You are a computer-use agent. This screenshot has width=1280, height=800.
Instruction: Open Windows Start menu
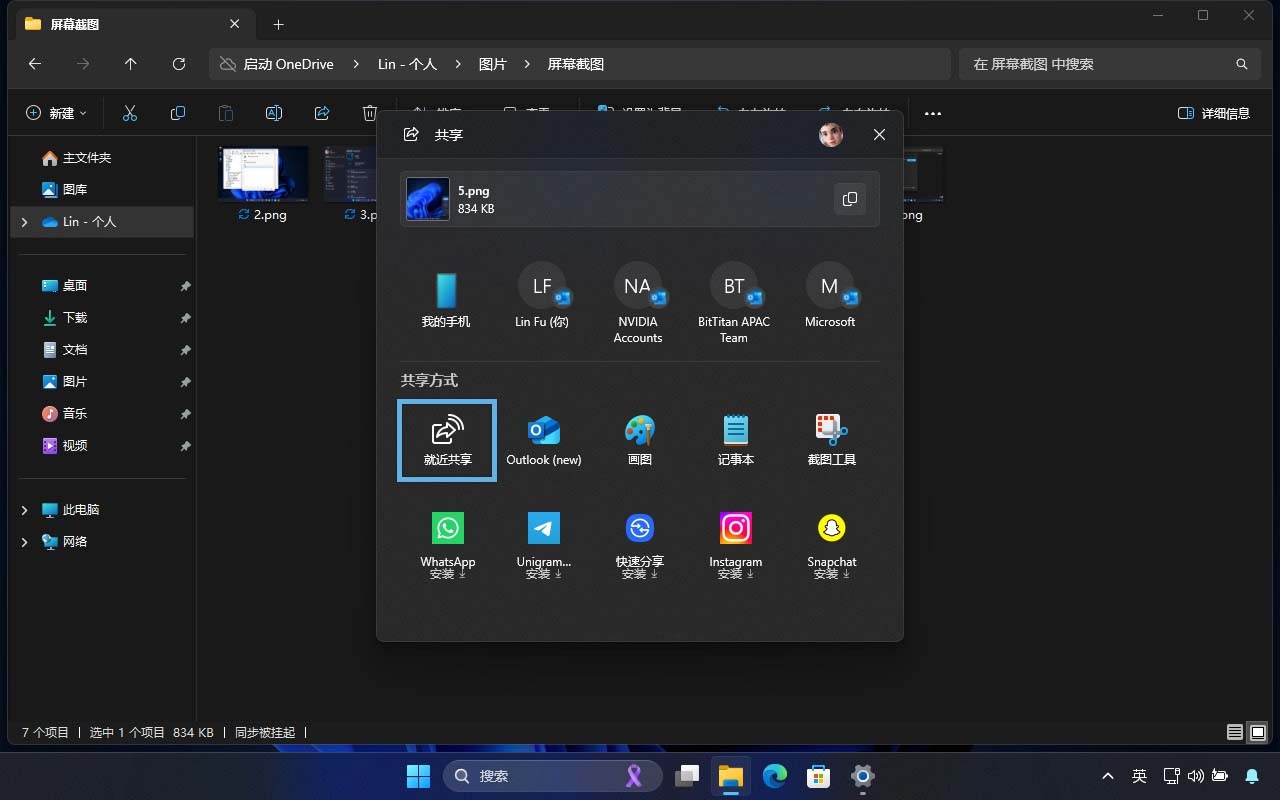click(418, 776)
